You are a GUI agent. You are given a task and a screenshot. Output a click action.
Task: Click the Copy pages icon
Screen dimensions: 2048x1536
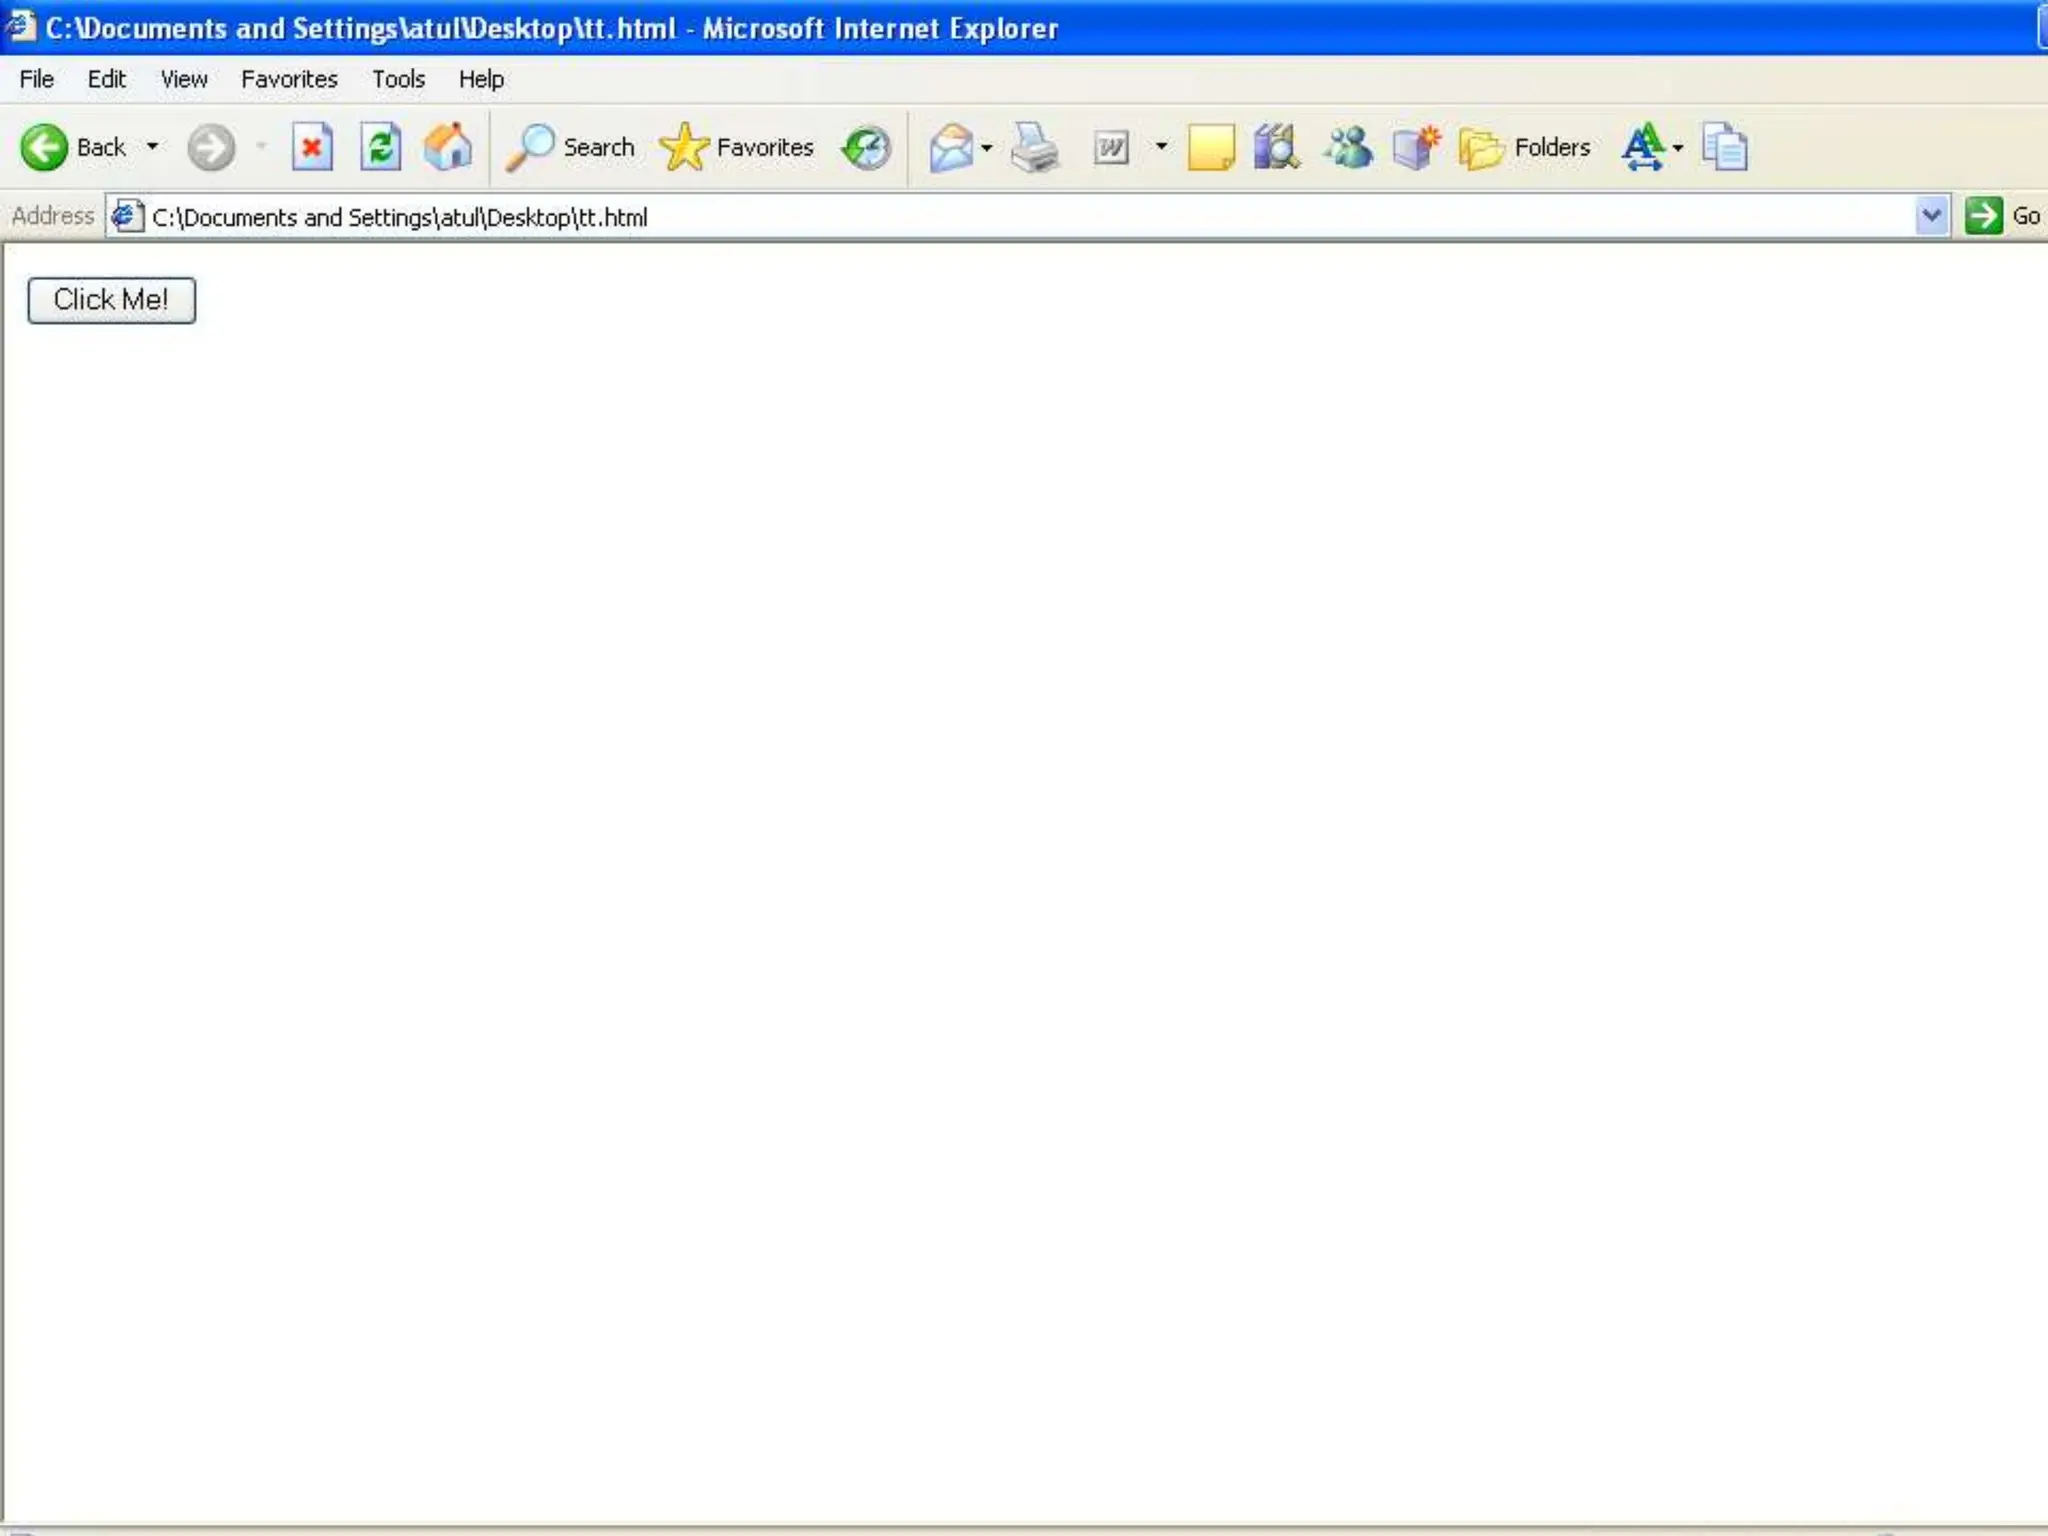coord(1724,148)
